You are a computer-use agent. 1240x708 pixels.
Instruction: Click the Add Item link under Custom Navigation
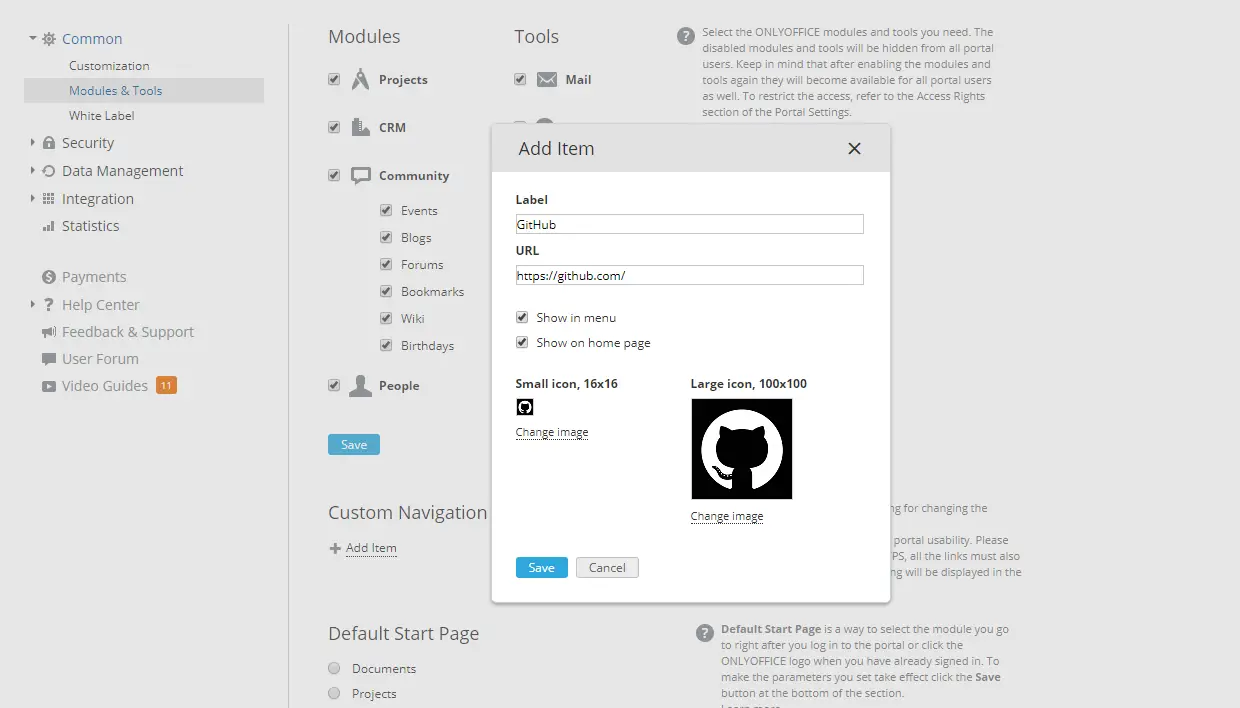point(371,548)
